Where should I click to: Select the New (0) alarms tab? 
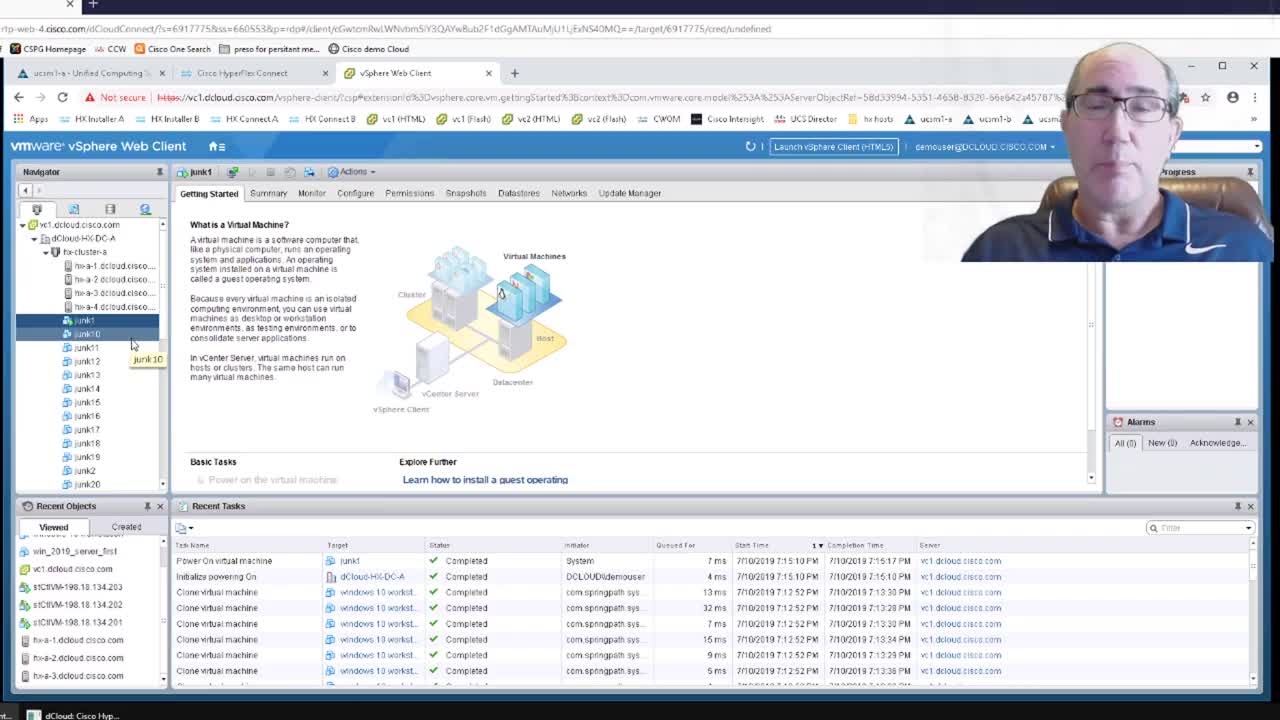click(x=1162, y=443)
